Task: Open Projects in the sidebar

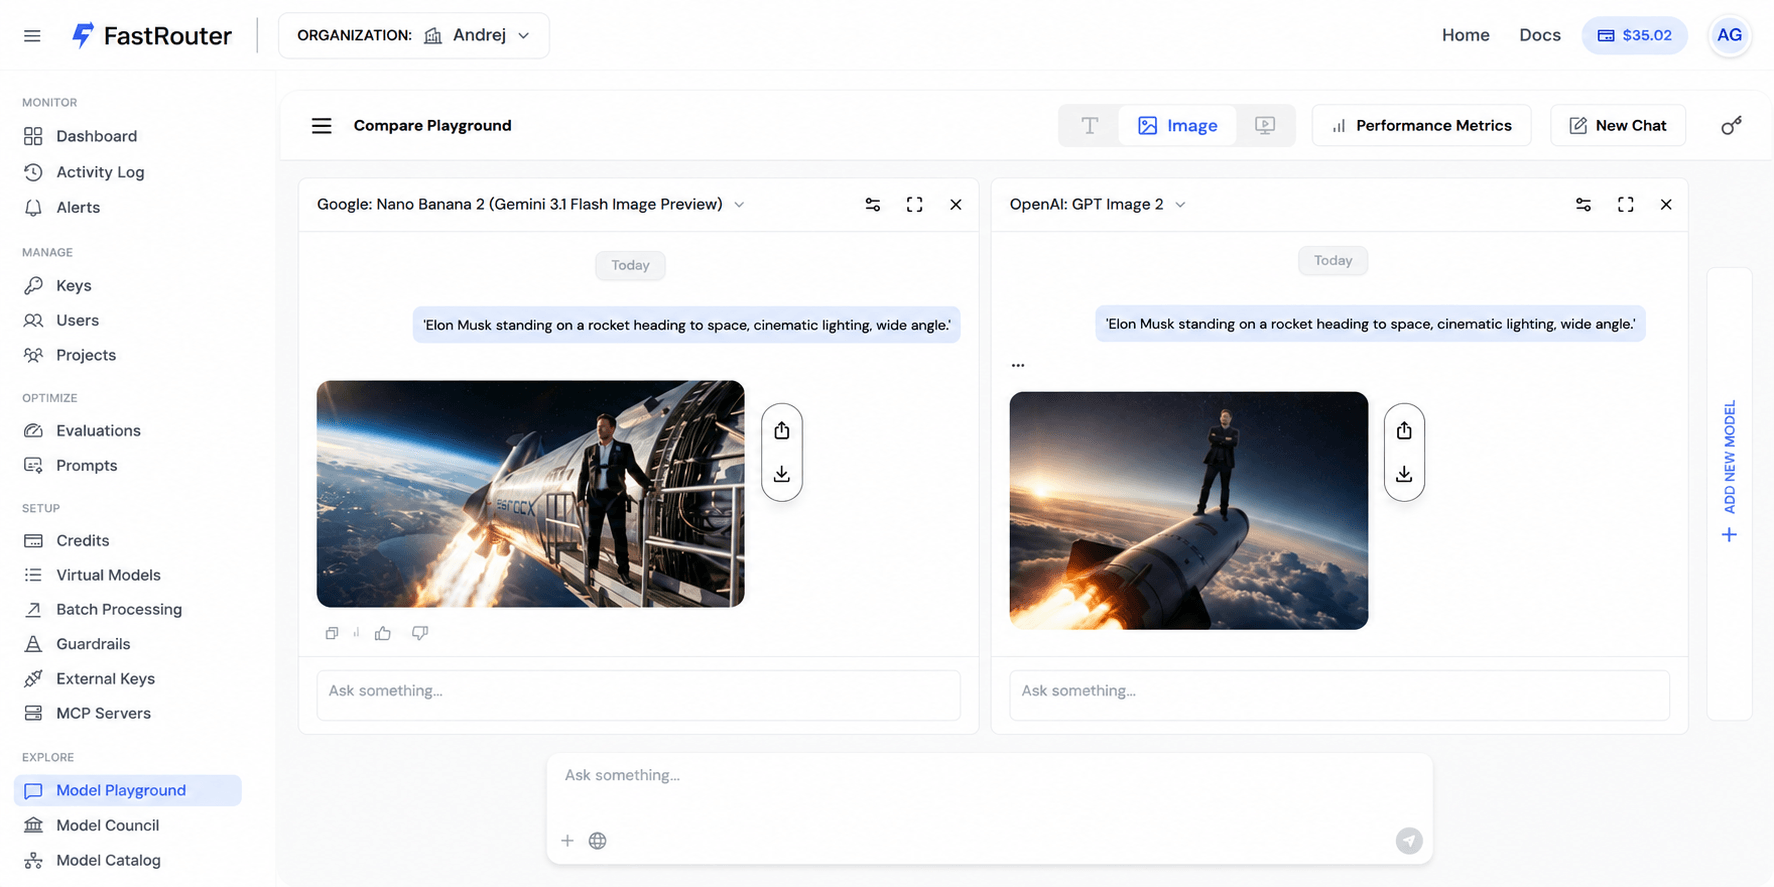Action: (x=86, y=355)
